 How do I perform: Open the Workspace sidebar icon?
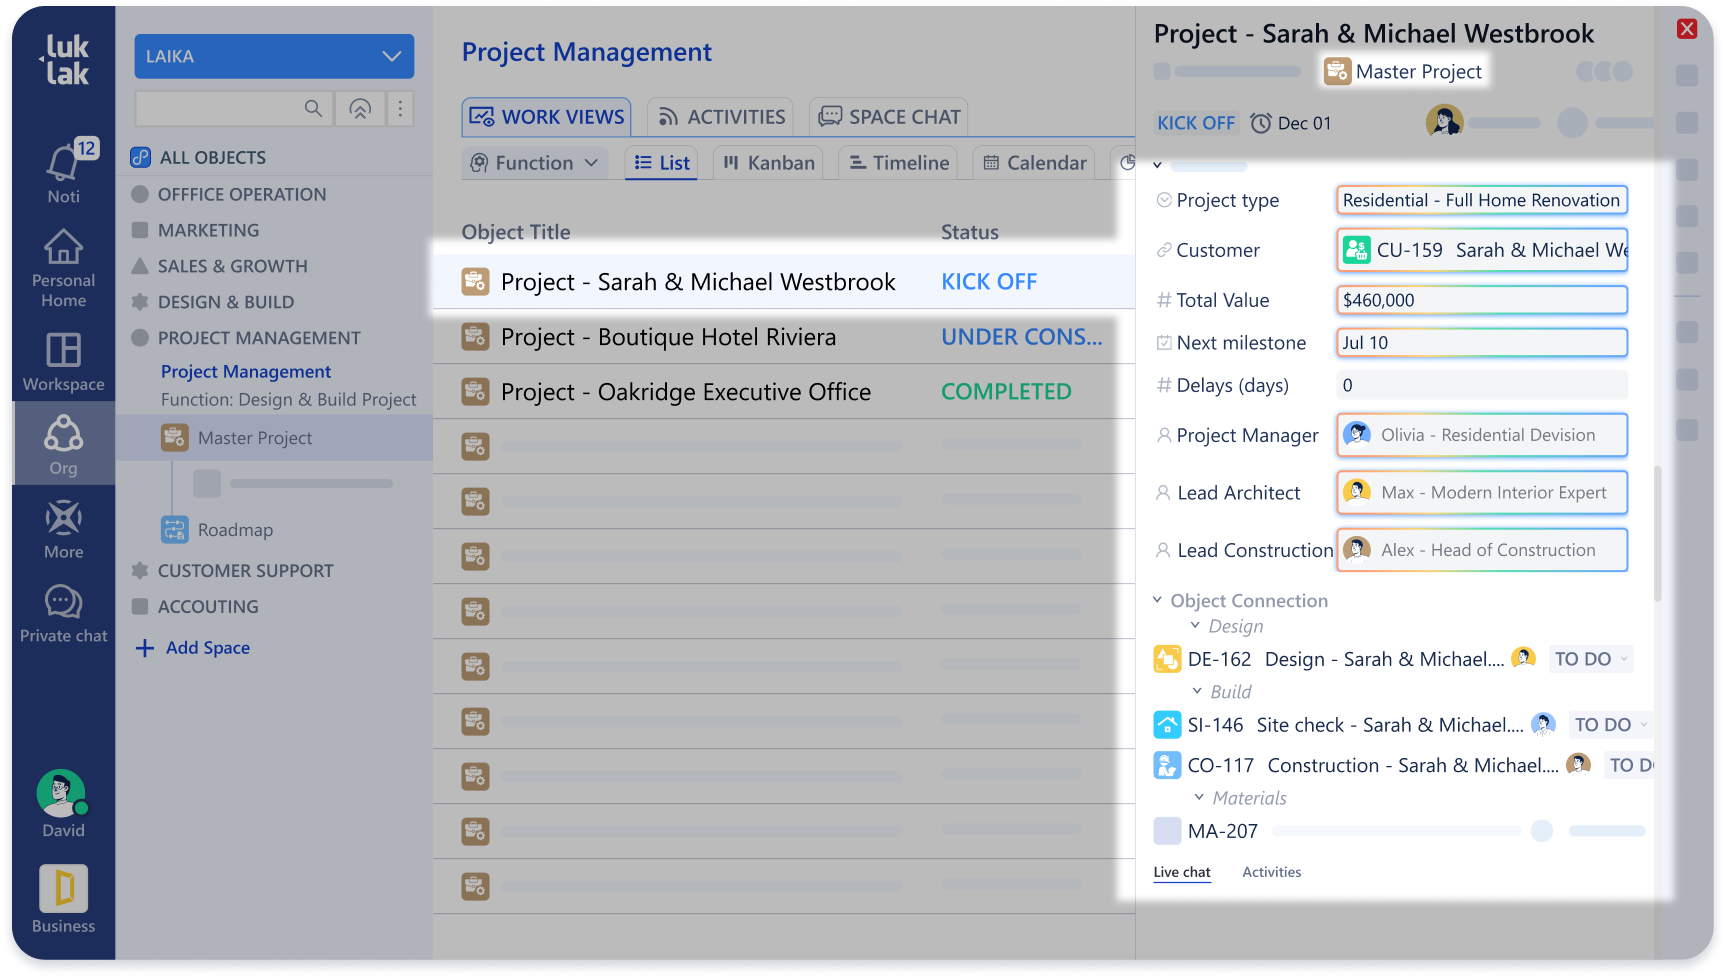click(x=63, y=352)
